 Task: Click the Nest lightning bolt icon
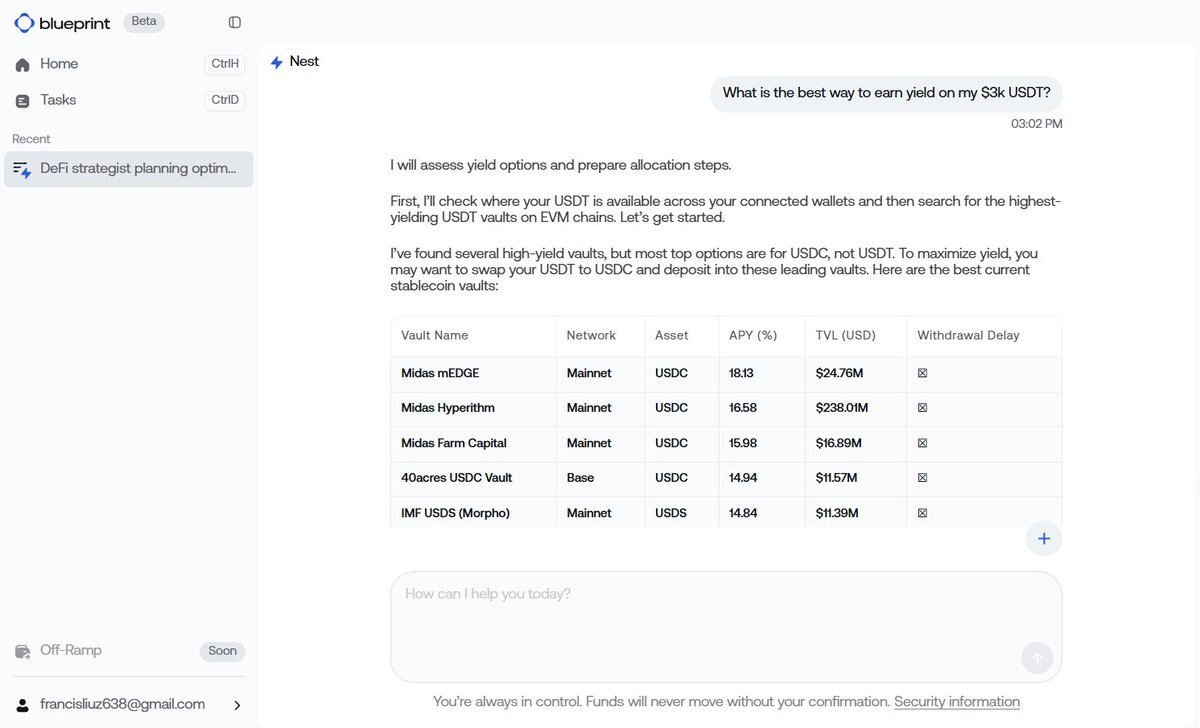coord(277,62)
